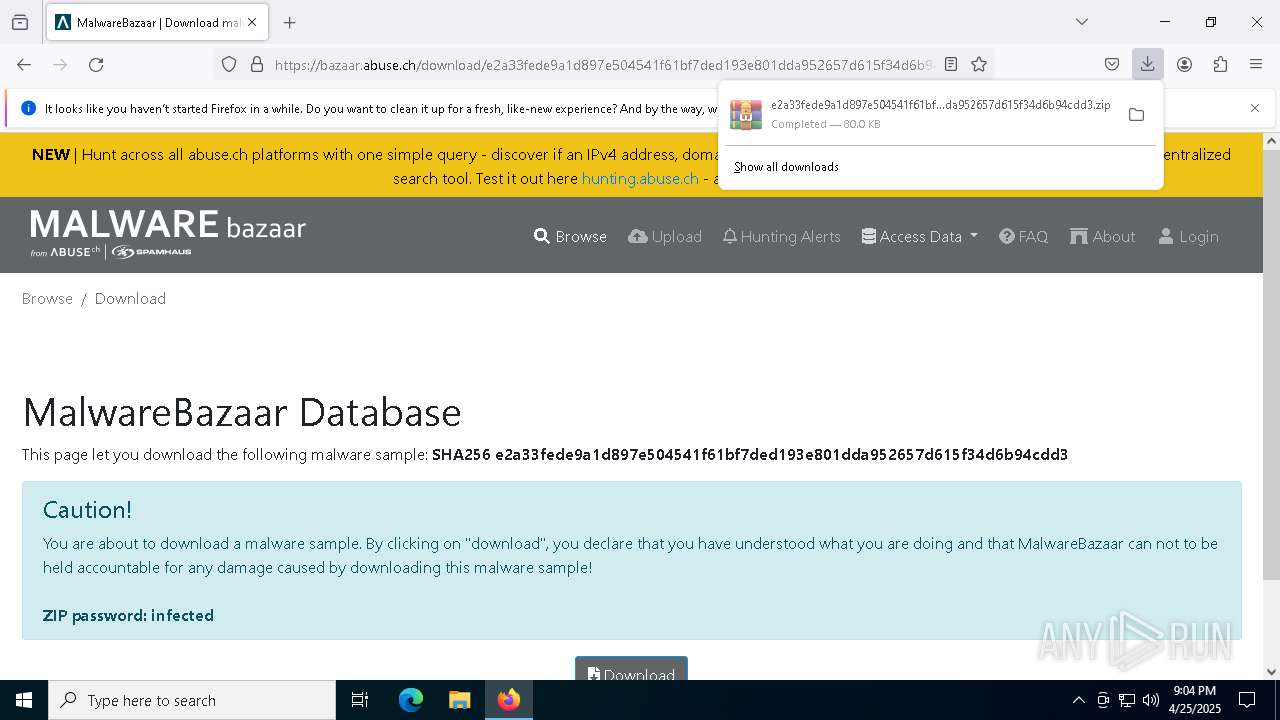Screen dimensions: 1280x720
Task: Click Browse breadcrumb link
Action: tap(47, 298)
